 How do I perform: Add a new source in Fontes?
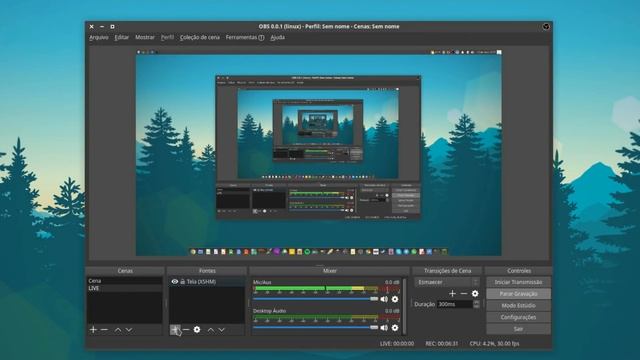(x=175, y=329)
